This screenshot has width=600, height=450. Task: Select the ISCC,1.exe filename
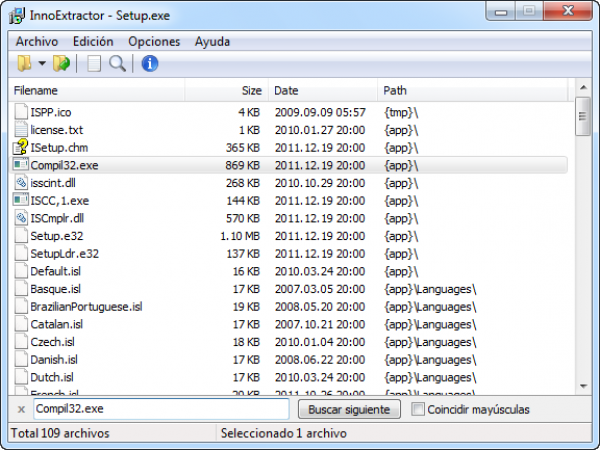coord(60,201)
